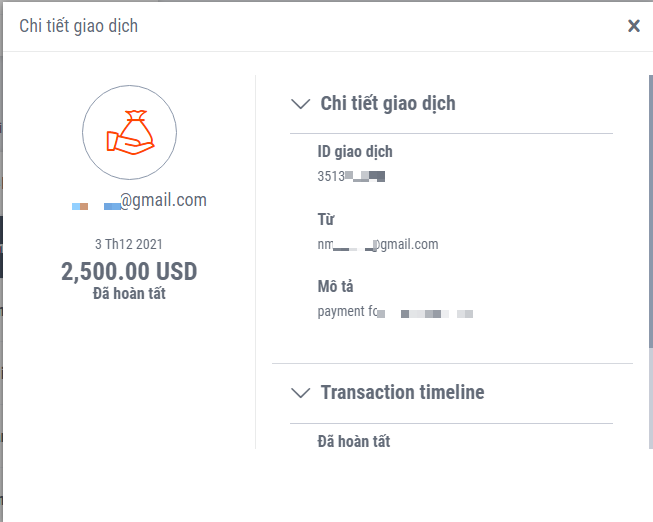
Task: Click the dialog title Chi tiết giao dịch
Action: coord(79,26)
